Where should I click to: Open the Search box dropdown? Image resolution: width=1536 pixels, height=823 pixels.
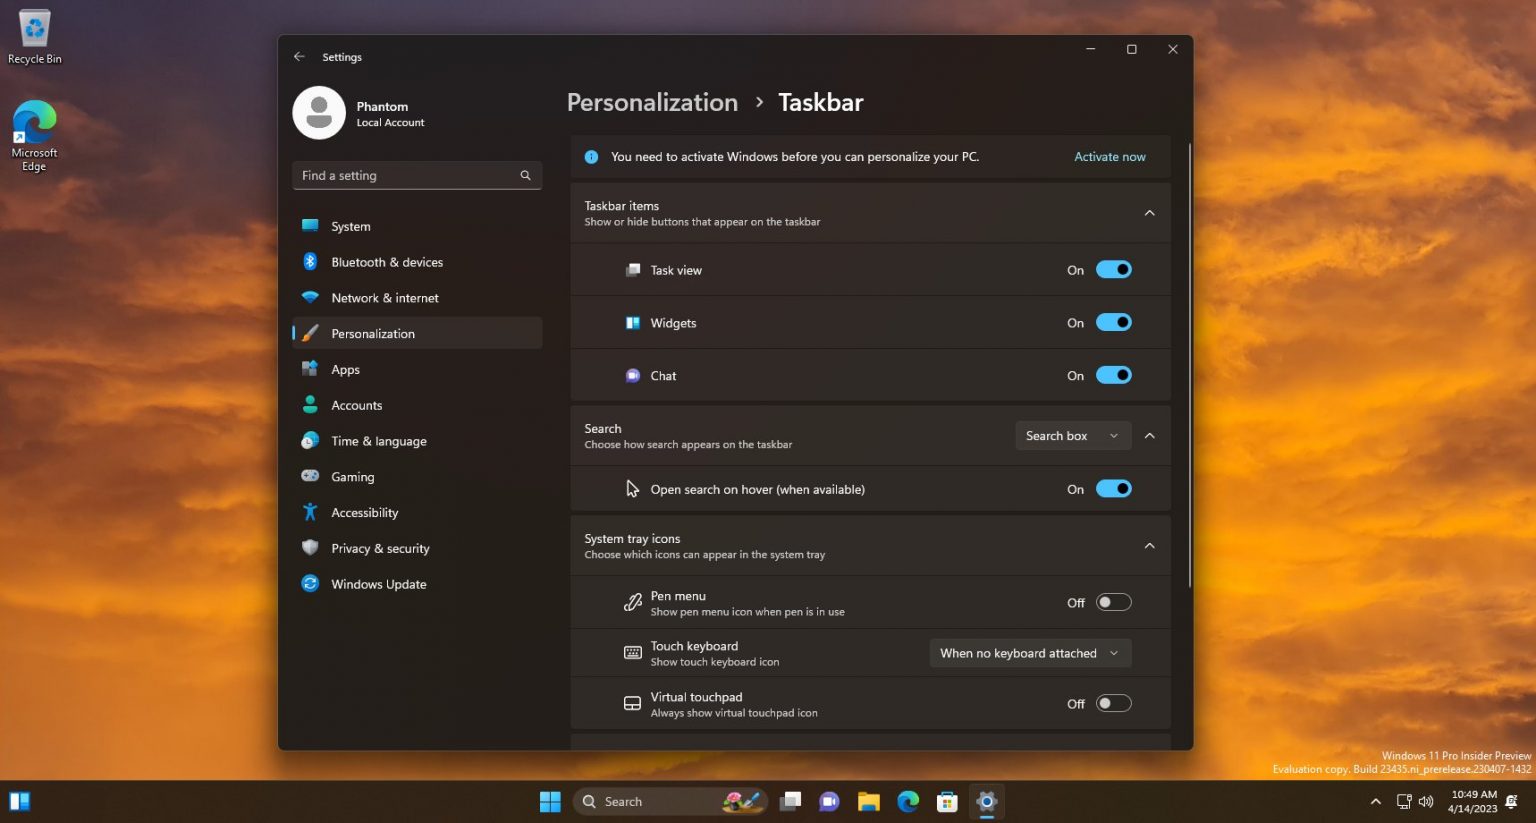click(1072, 435)
